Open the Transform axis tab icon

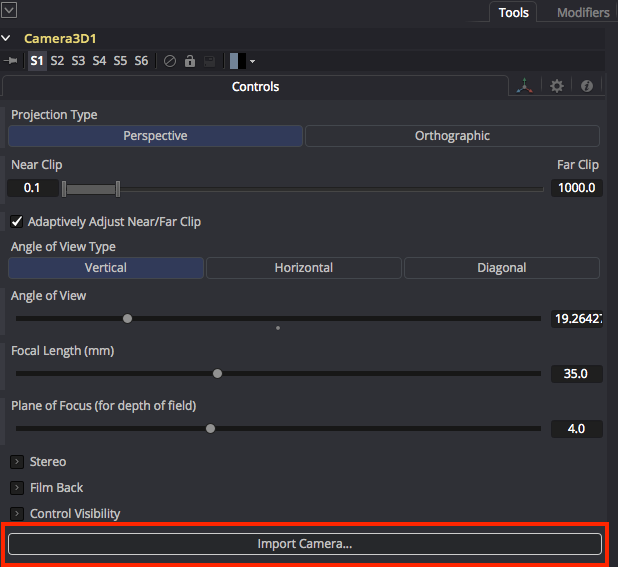click(525, 86)
